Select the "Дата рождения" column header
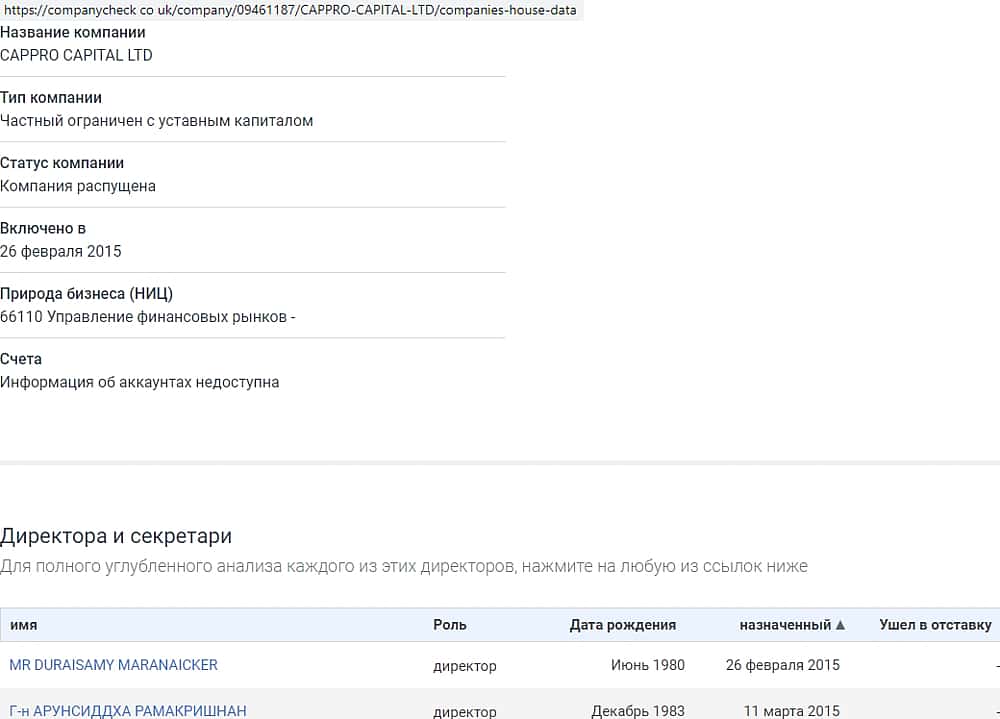This screenshot has width=1000, height=719. 622,625
